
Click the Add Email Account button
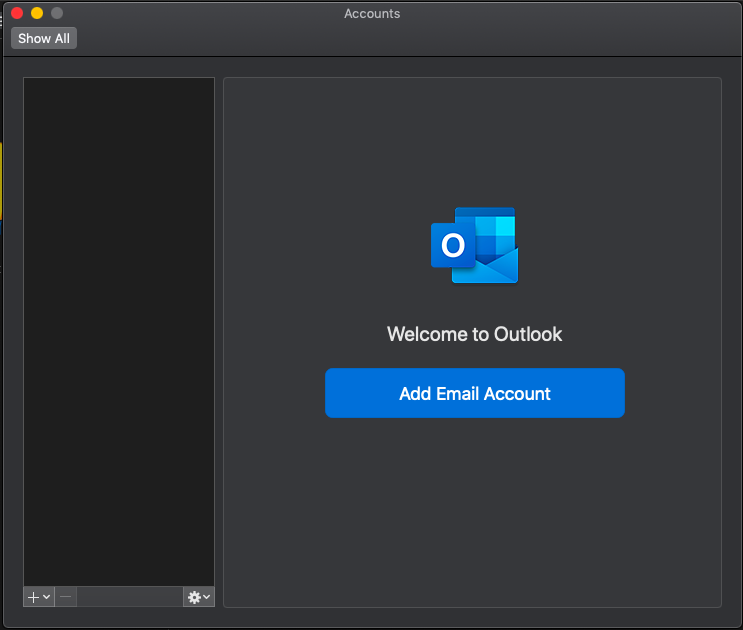coord(474,393)
